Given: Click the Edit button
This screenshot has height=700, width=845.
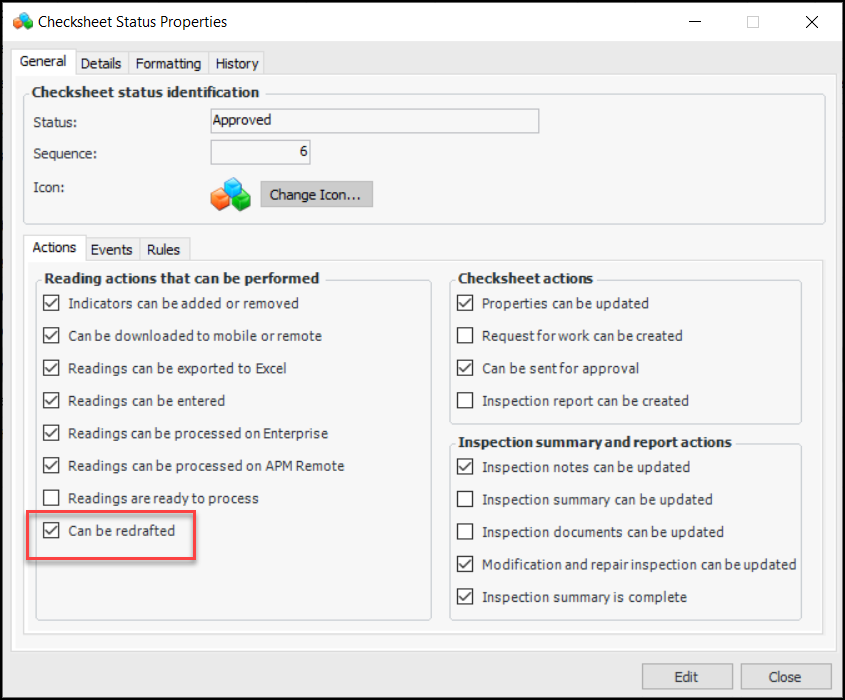Looking at the screenshot, I should pyautogui.click(x=686, y=677).
